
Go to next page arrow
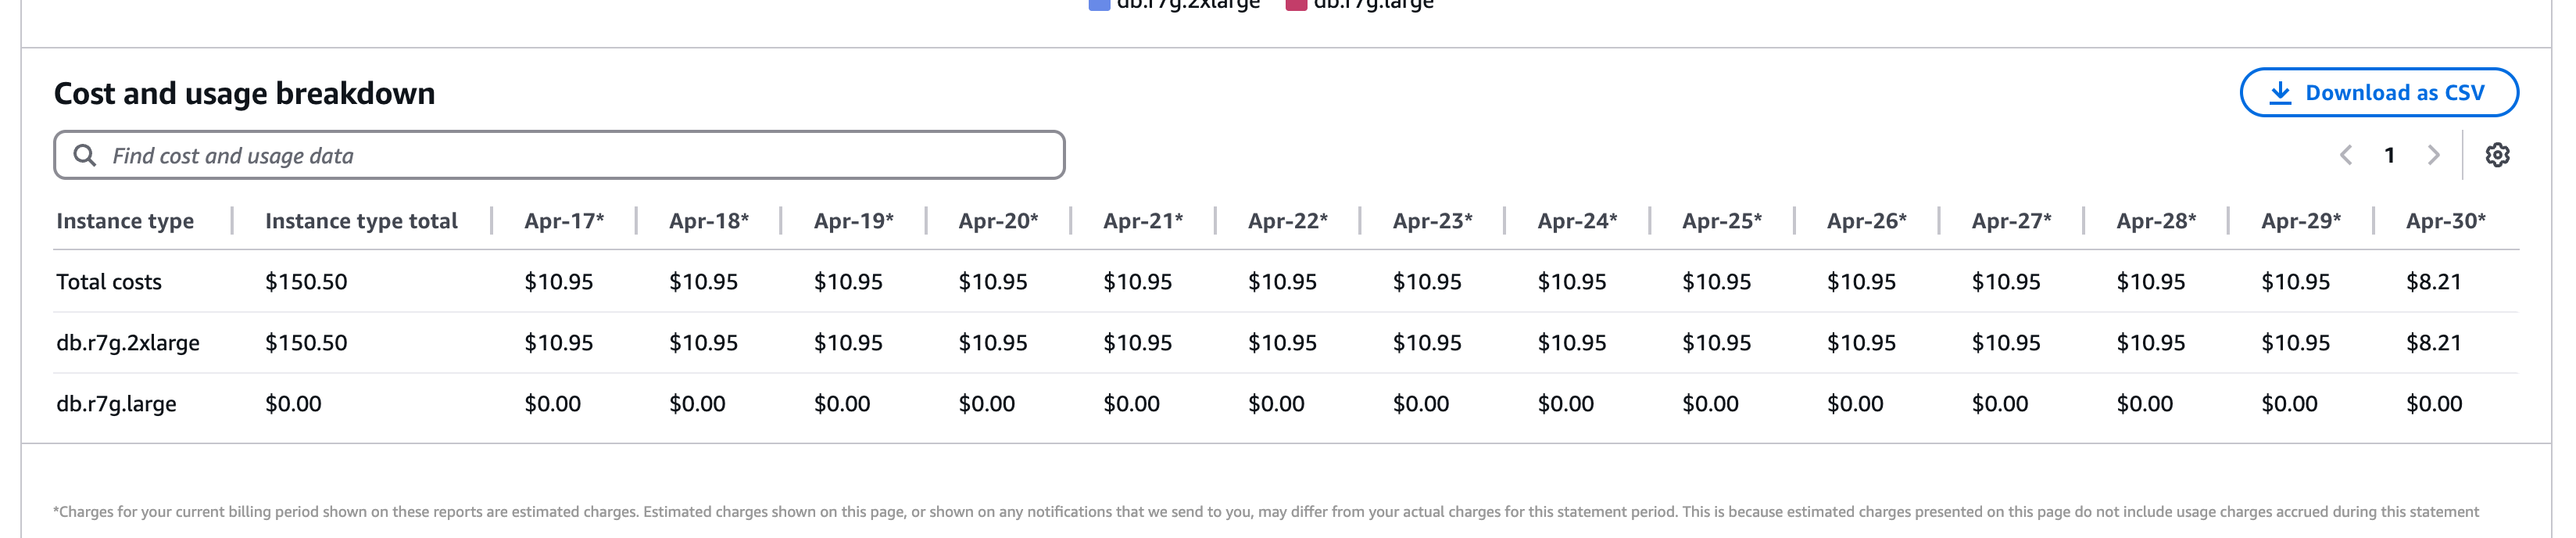2434,155
